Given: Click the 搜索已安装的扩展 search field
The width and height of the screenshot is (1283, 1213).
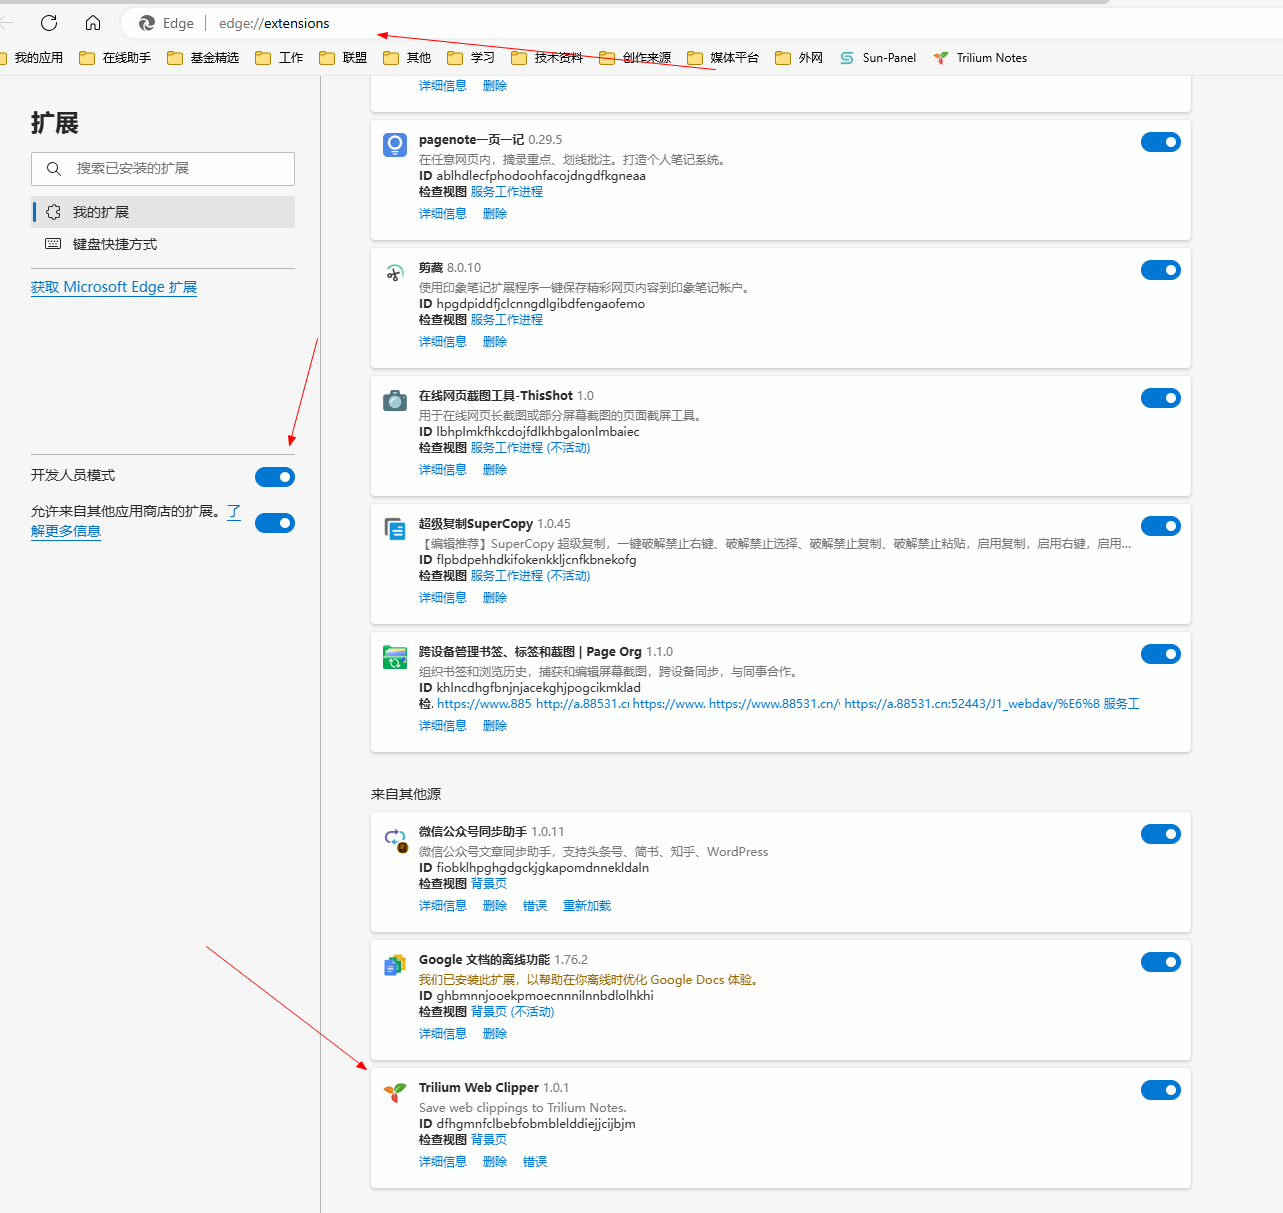Looking at the screenshot, I should click(163, 169).
